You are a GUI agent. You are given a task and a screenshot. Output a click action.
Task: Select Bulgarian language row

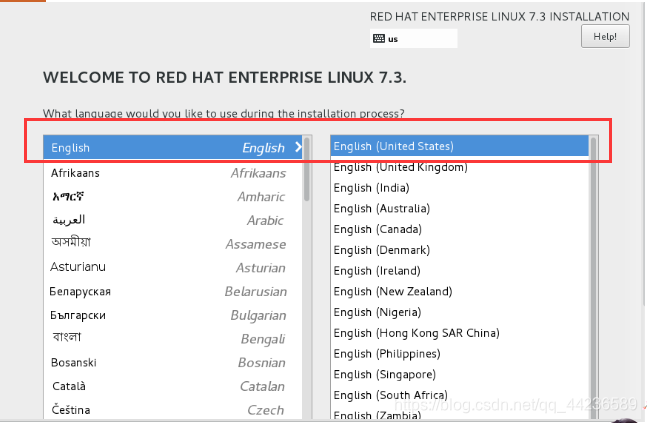point(173,315)
